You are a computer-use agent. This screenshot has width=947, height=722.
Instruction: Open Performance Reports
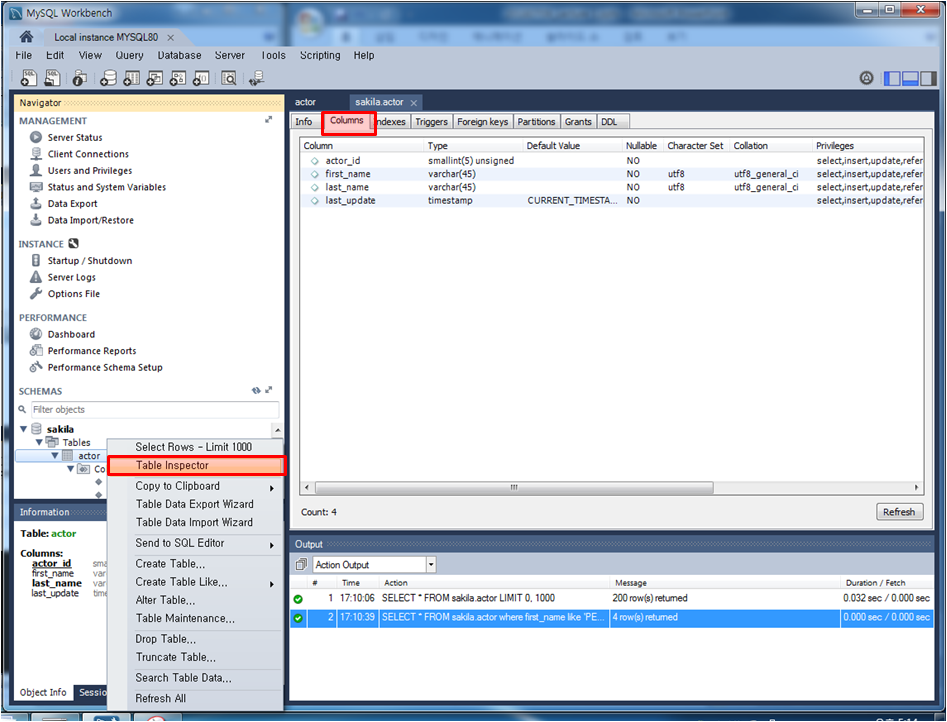tap(92, 350)
